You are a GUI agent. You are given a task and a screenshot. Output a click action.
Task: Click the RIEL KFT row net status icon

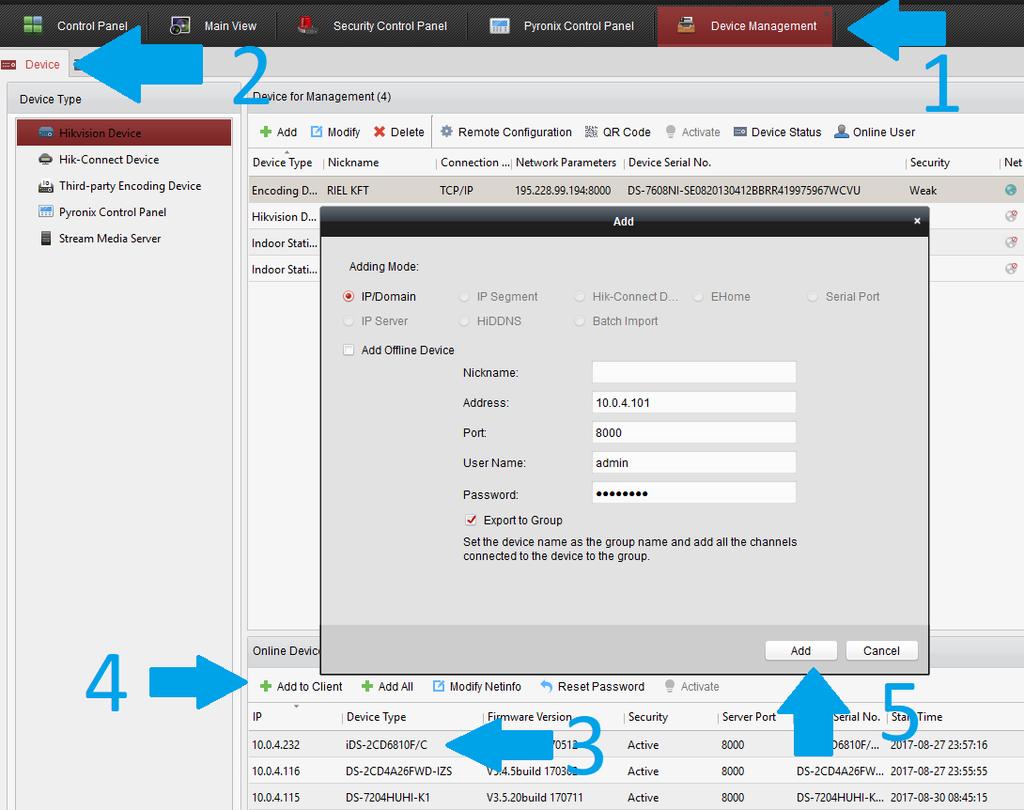coord(1011,190)
